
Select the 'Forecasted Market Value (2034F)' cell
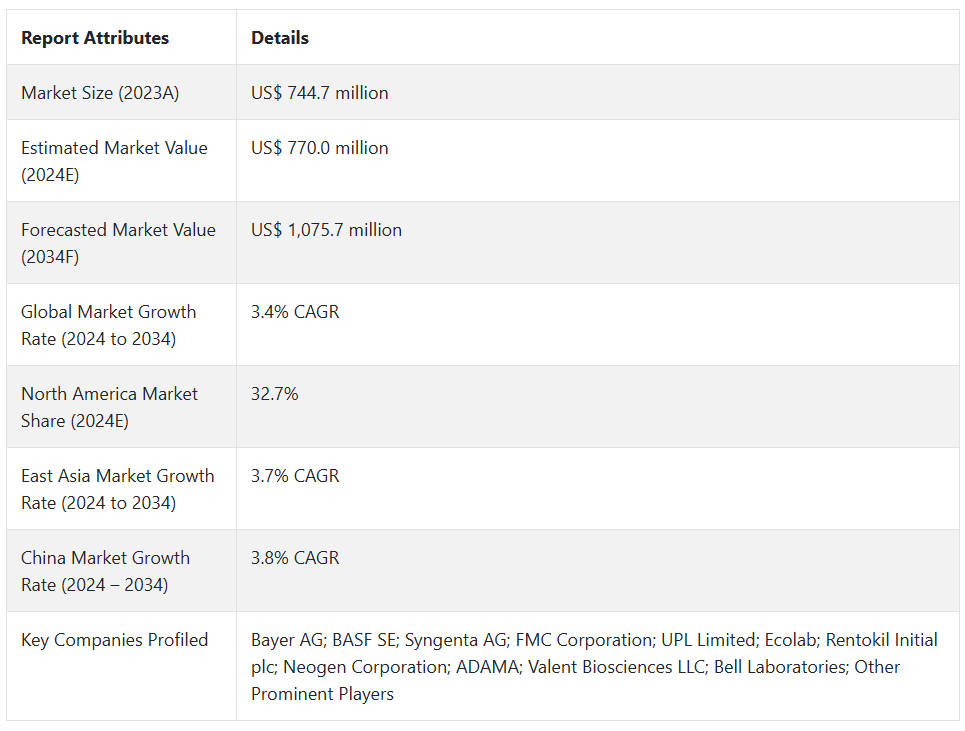(118, 243)
